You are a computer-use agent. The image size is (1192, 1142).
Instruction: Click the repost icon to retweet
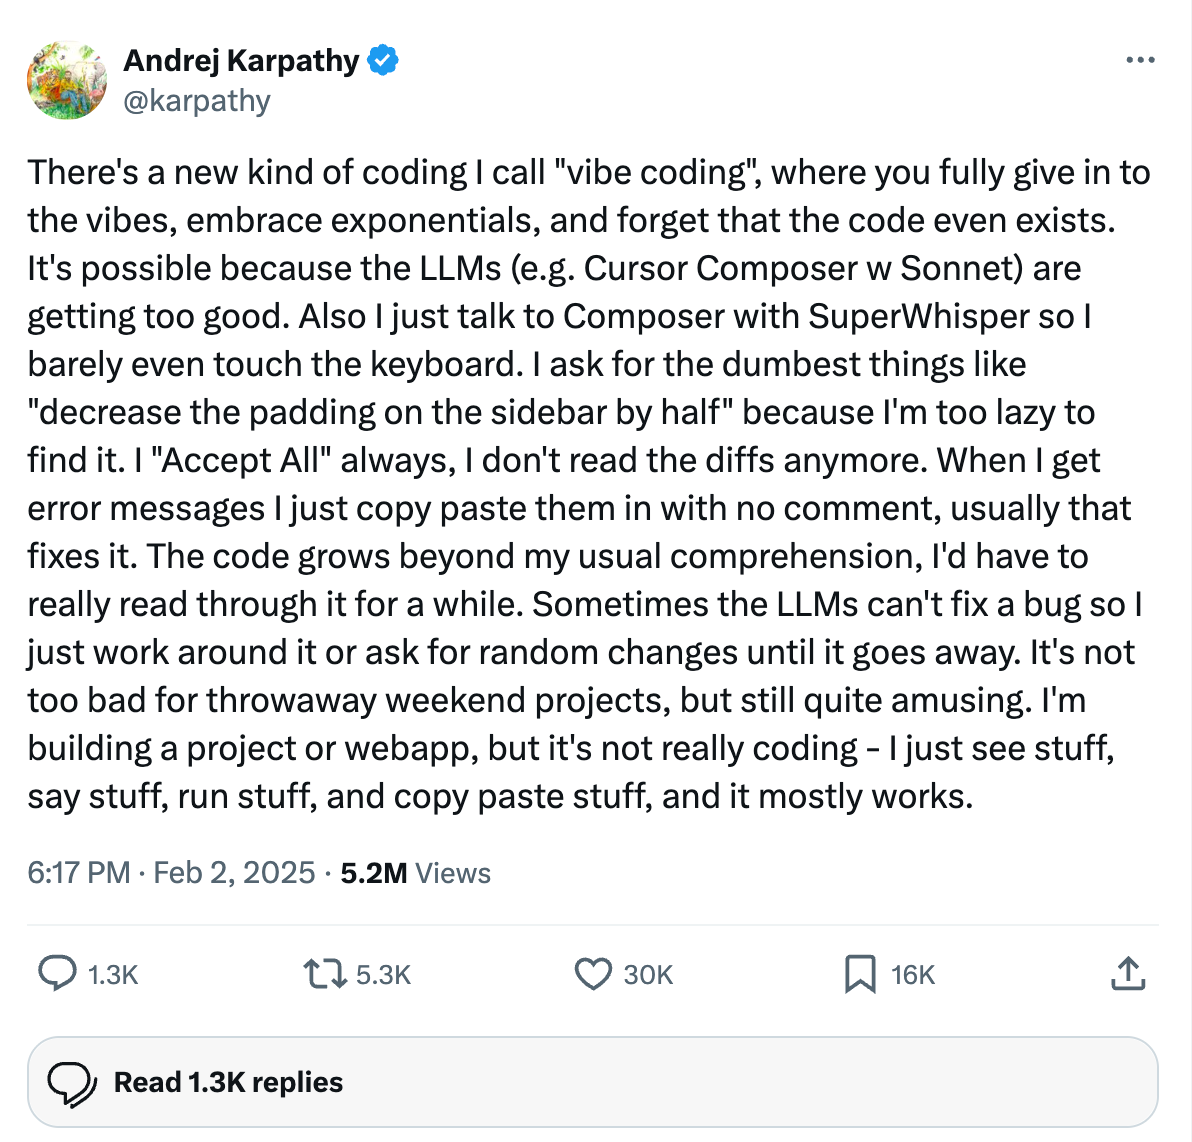pyautogui.click(x=325, y=973)
